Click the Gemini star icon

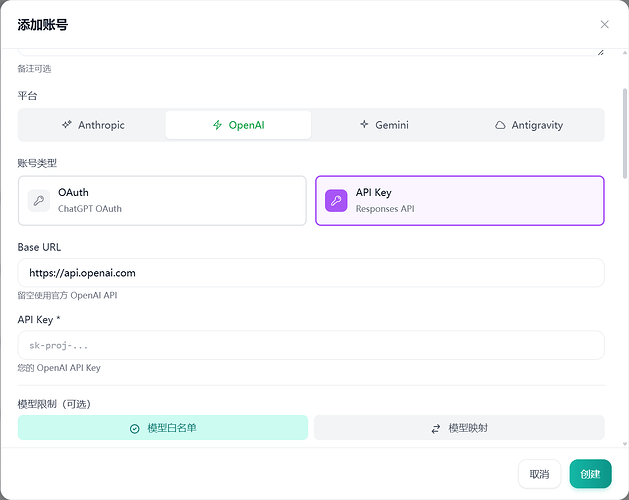coord(364,124)
